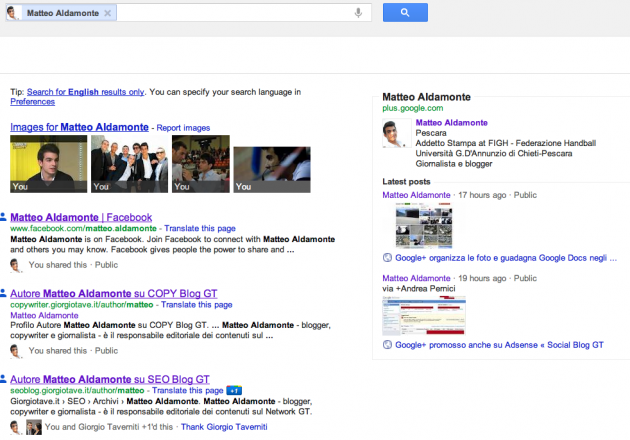Click the +1 button on SEO Blog result
Viewport: 630px width, 440px height.
(x=234, y=391)
